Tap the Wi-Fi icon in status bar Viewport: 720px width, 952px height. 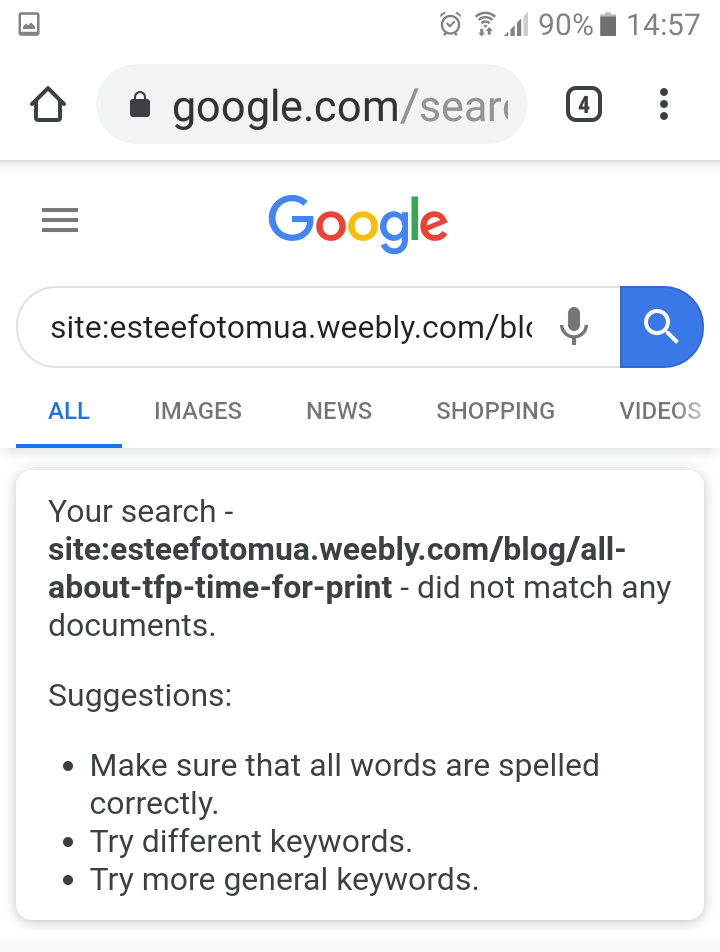click(x=485, y=24)
